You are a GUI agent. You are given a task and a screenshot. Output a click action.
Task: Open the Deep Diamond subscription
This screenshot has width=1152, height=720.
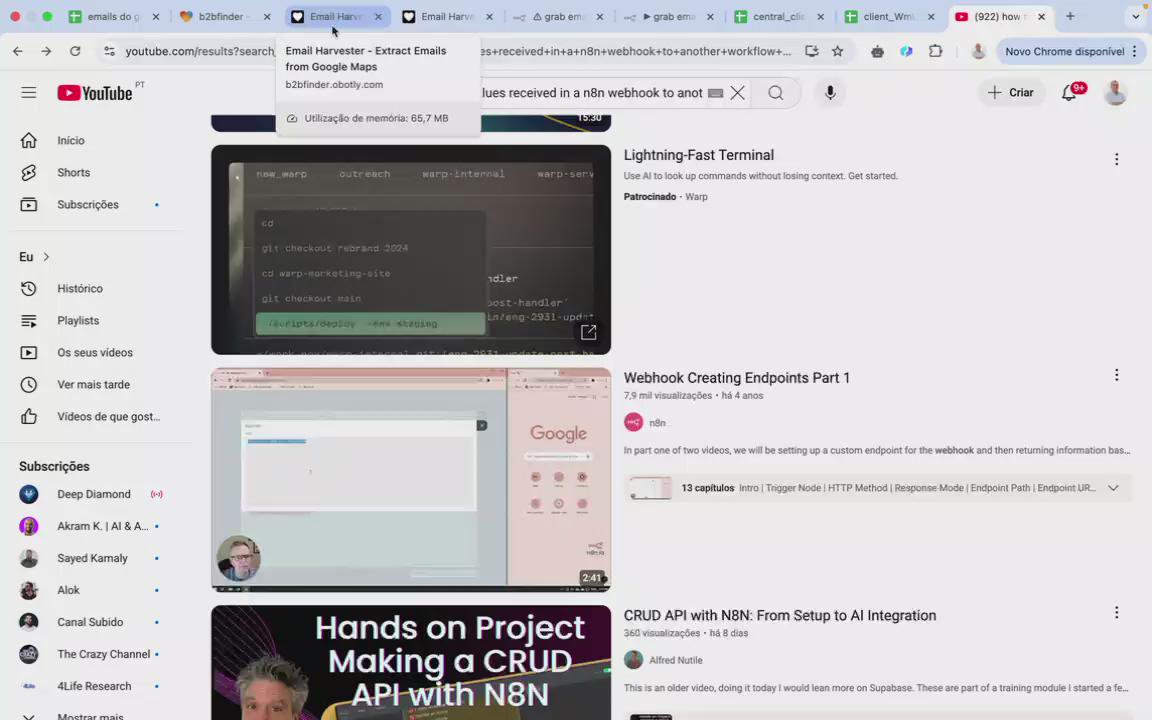pos(96,494)
